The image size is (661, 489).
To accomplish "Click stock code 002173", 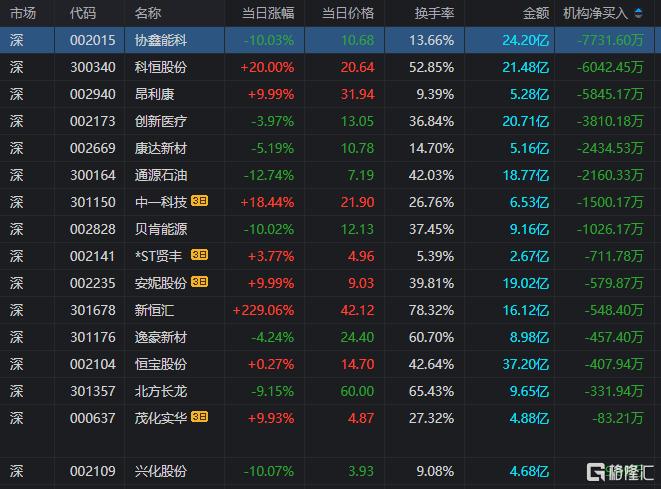I will point(93,121).
